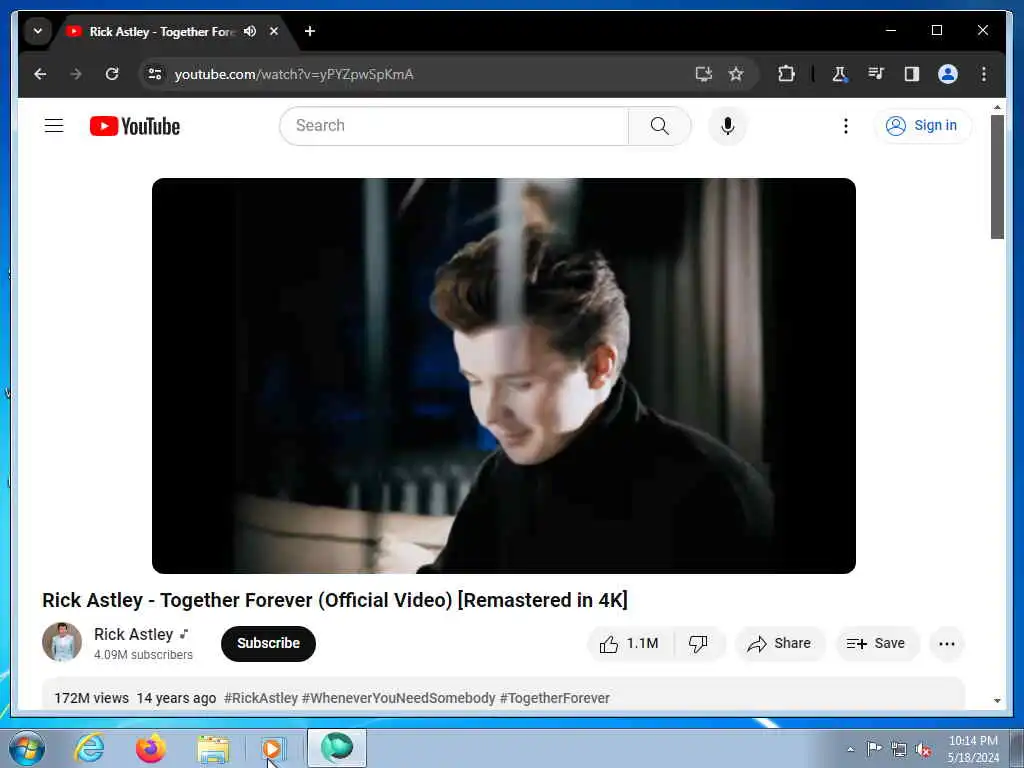Image resolution: width=1024 pixels, height=768 pixels.
Task: Focus the address bar URL youtube.com/watch
Action: tap(294, 74)
